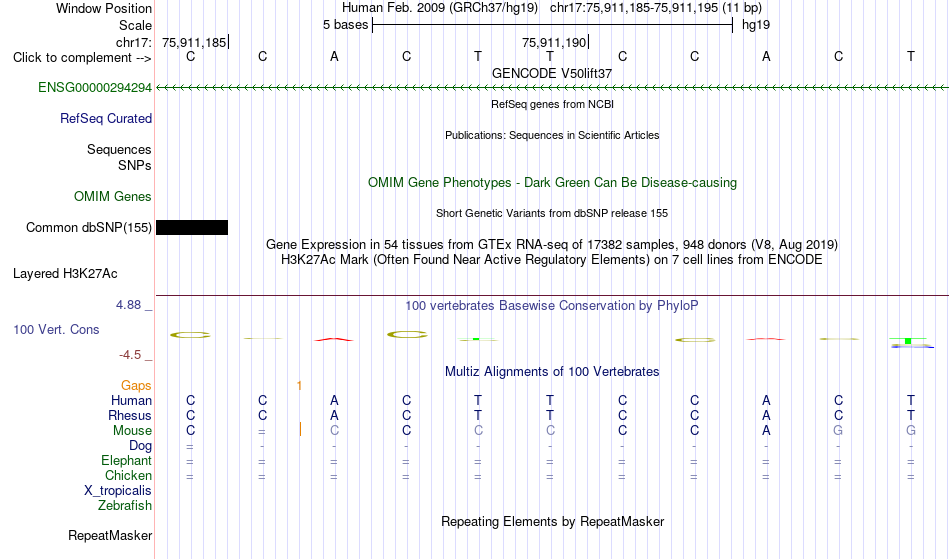Click the hg19 scale bar label

click(756, 25)
